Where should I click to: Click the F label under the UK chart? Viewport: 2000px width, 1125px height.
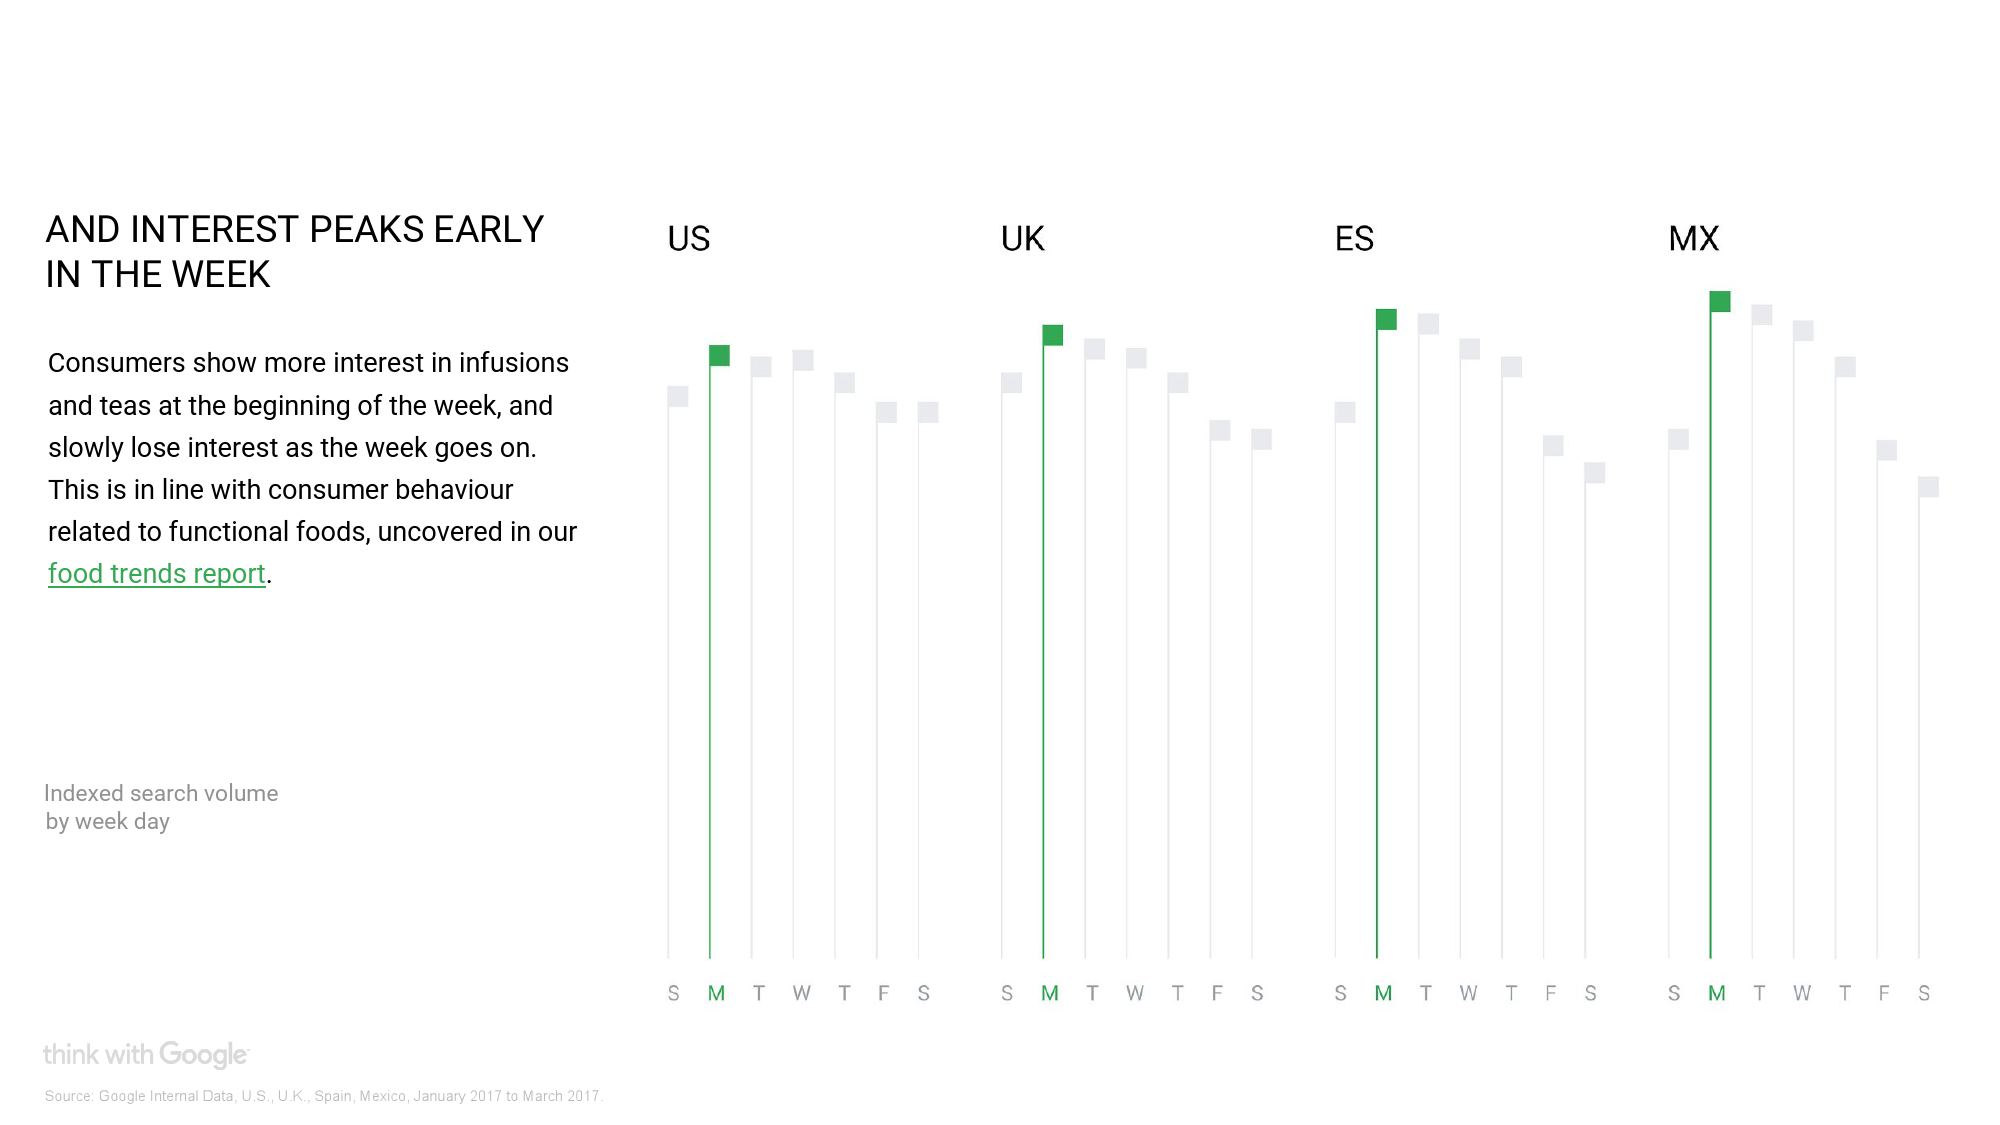click(1217, 993)
